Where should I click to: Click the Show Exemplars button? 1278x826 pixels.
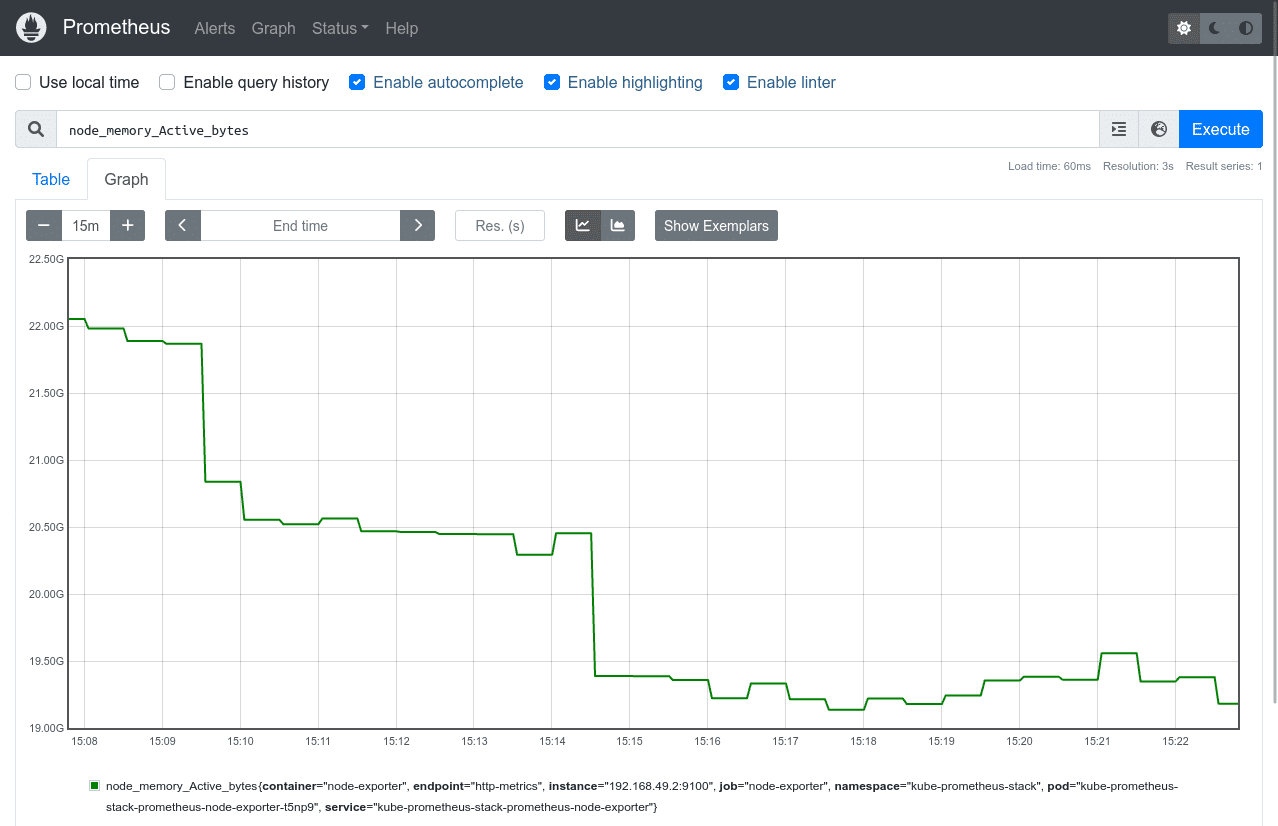(x=716, y=225)
